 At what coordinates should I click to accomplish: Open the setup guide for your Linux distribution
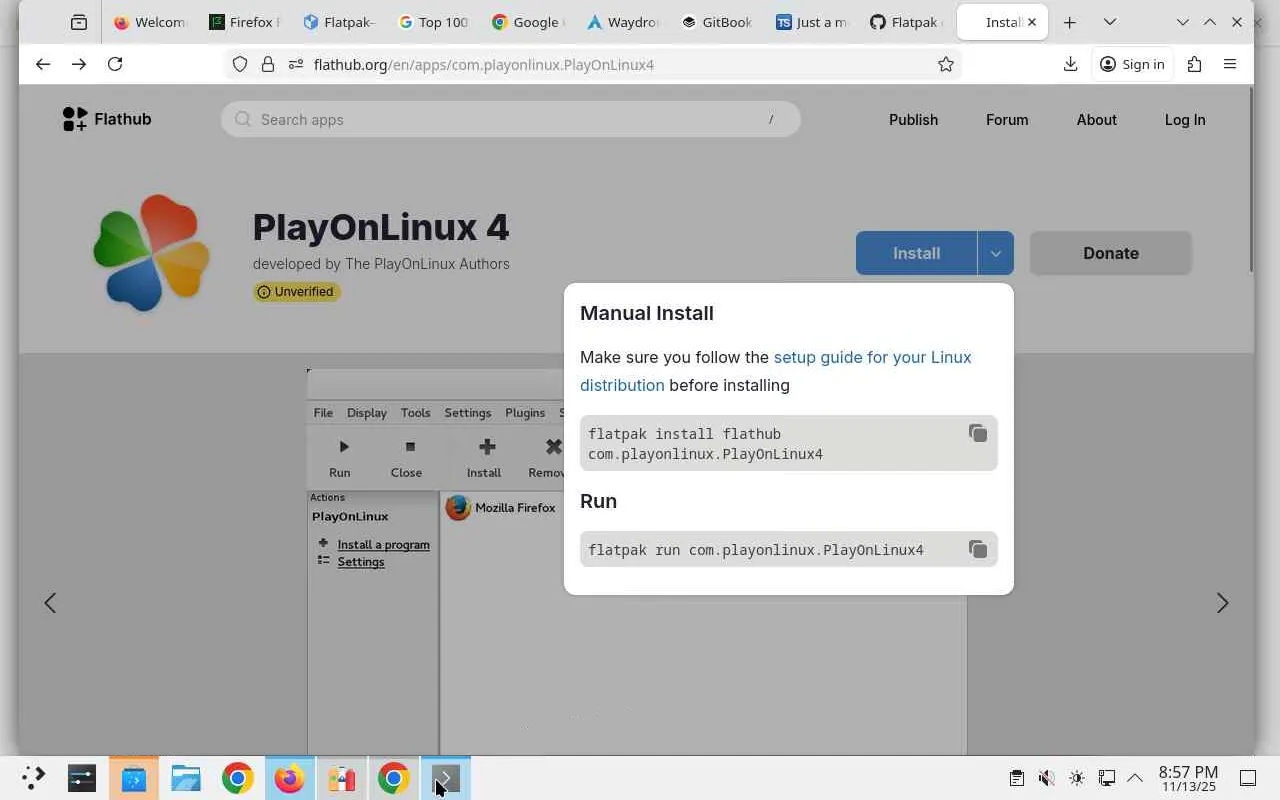(x=775, y=371)
